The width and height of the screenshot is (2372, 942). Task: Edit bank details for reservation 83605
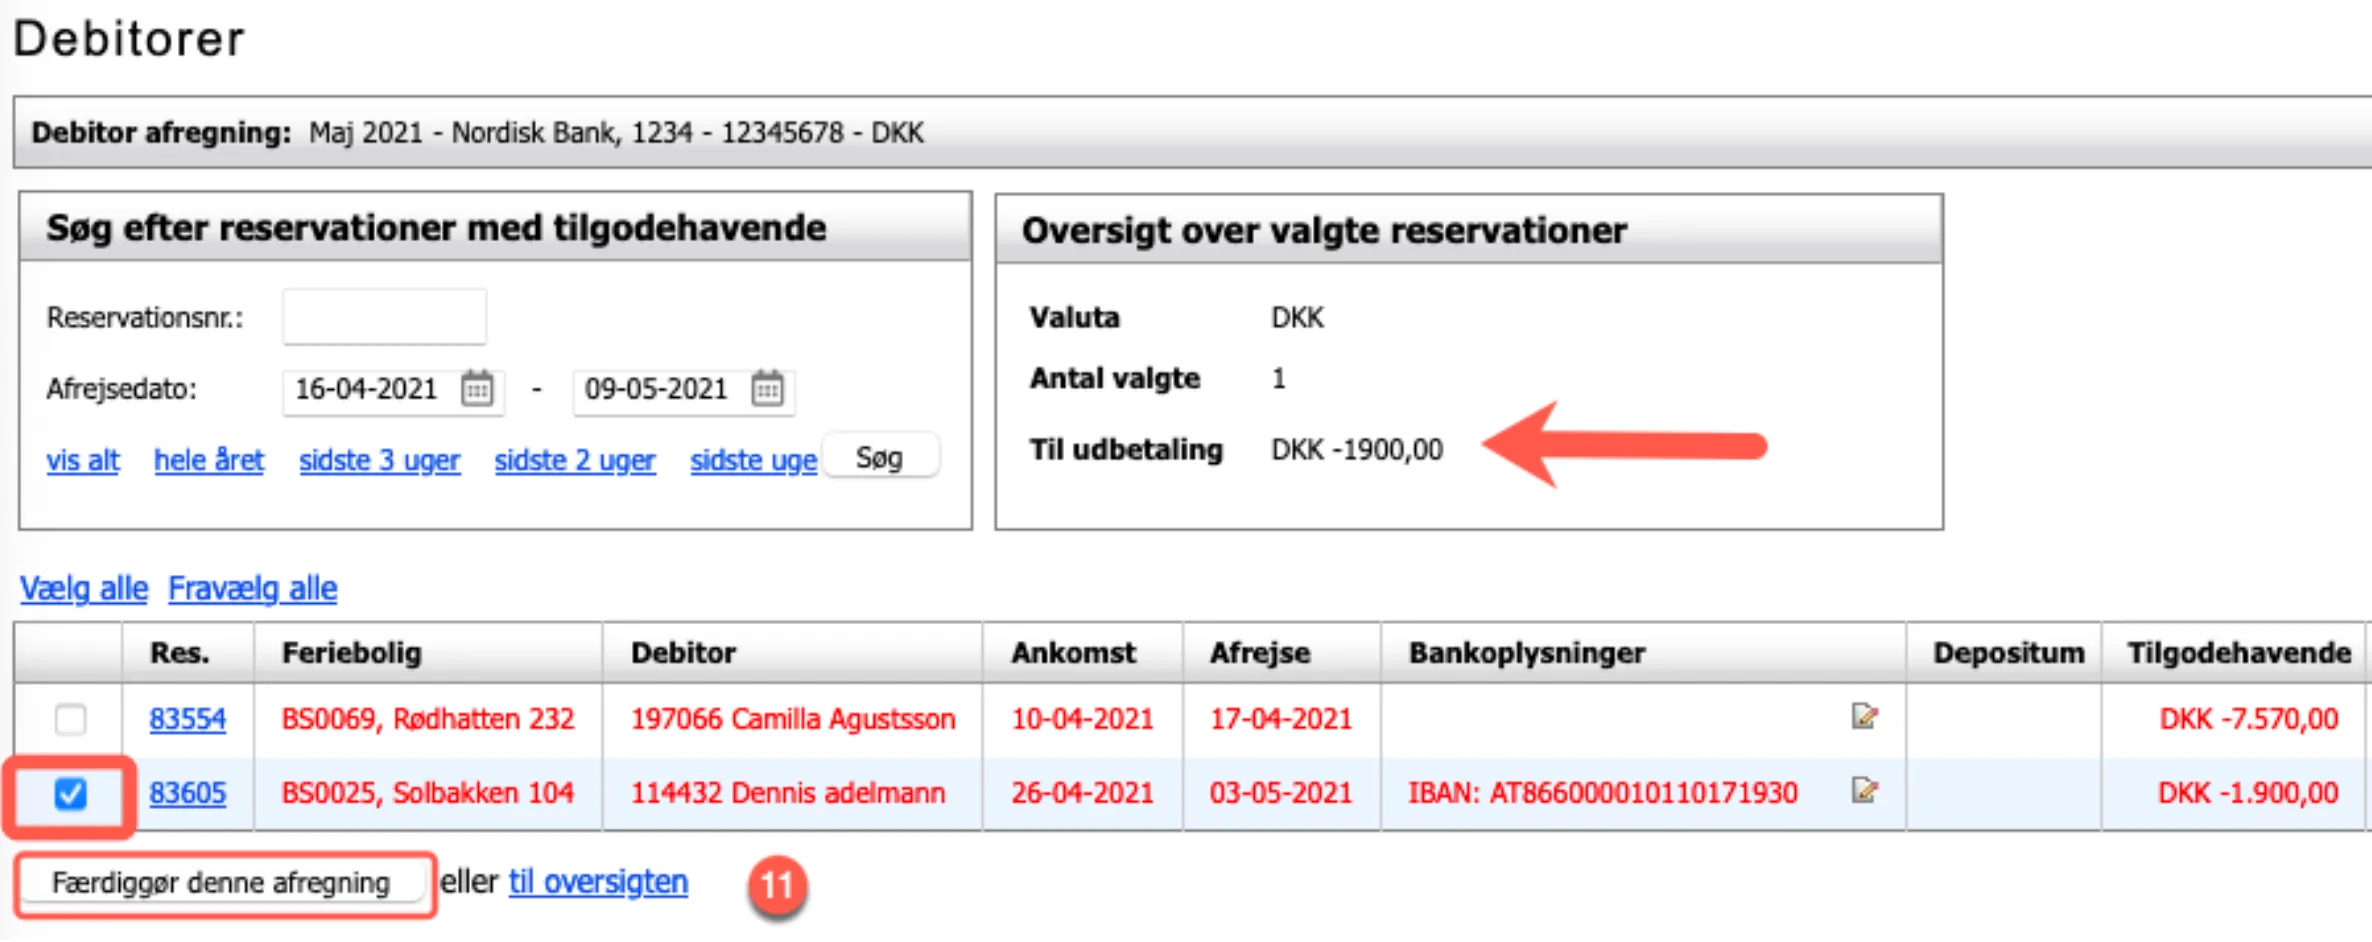tap(1864, 791)
